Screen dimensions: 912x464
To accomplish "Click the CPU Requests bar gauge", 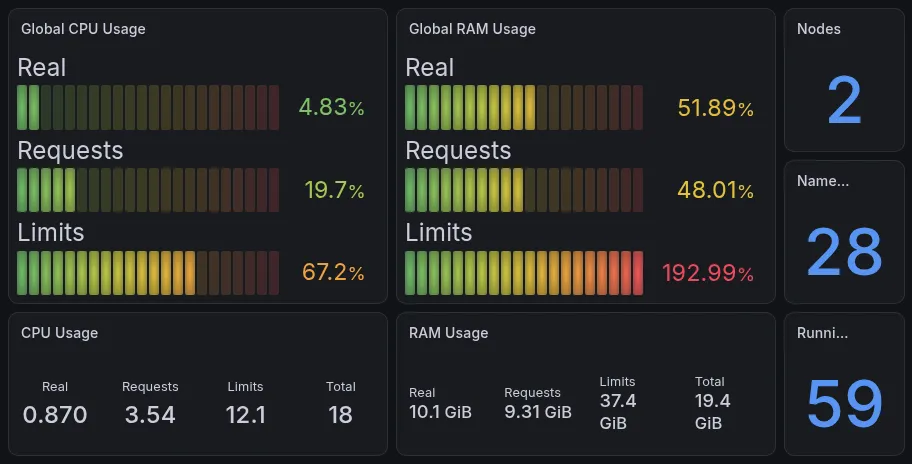I will coord(148,190).
